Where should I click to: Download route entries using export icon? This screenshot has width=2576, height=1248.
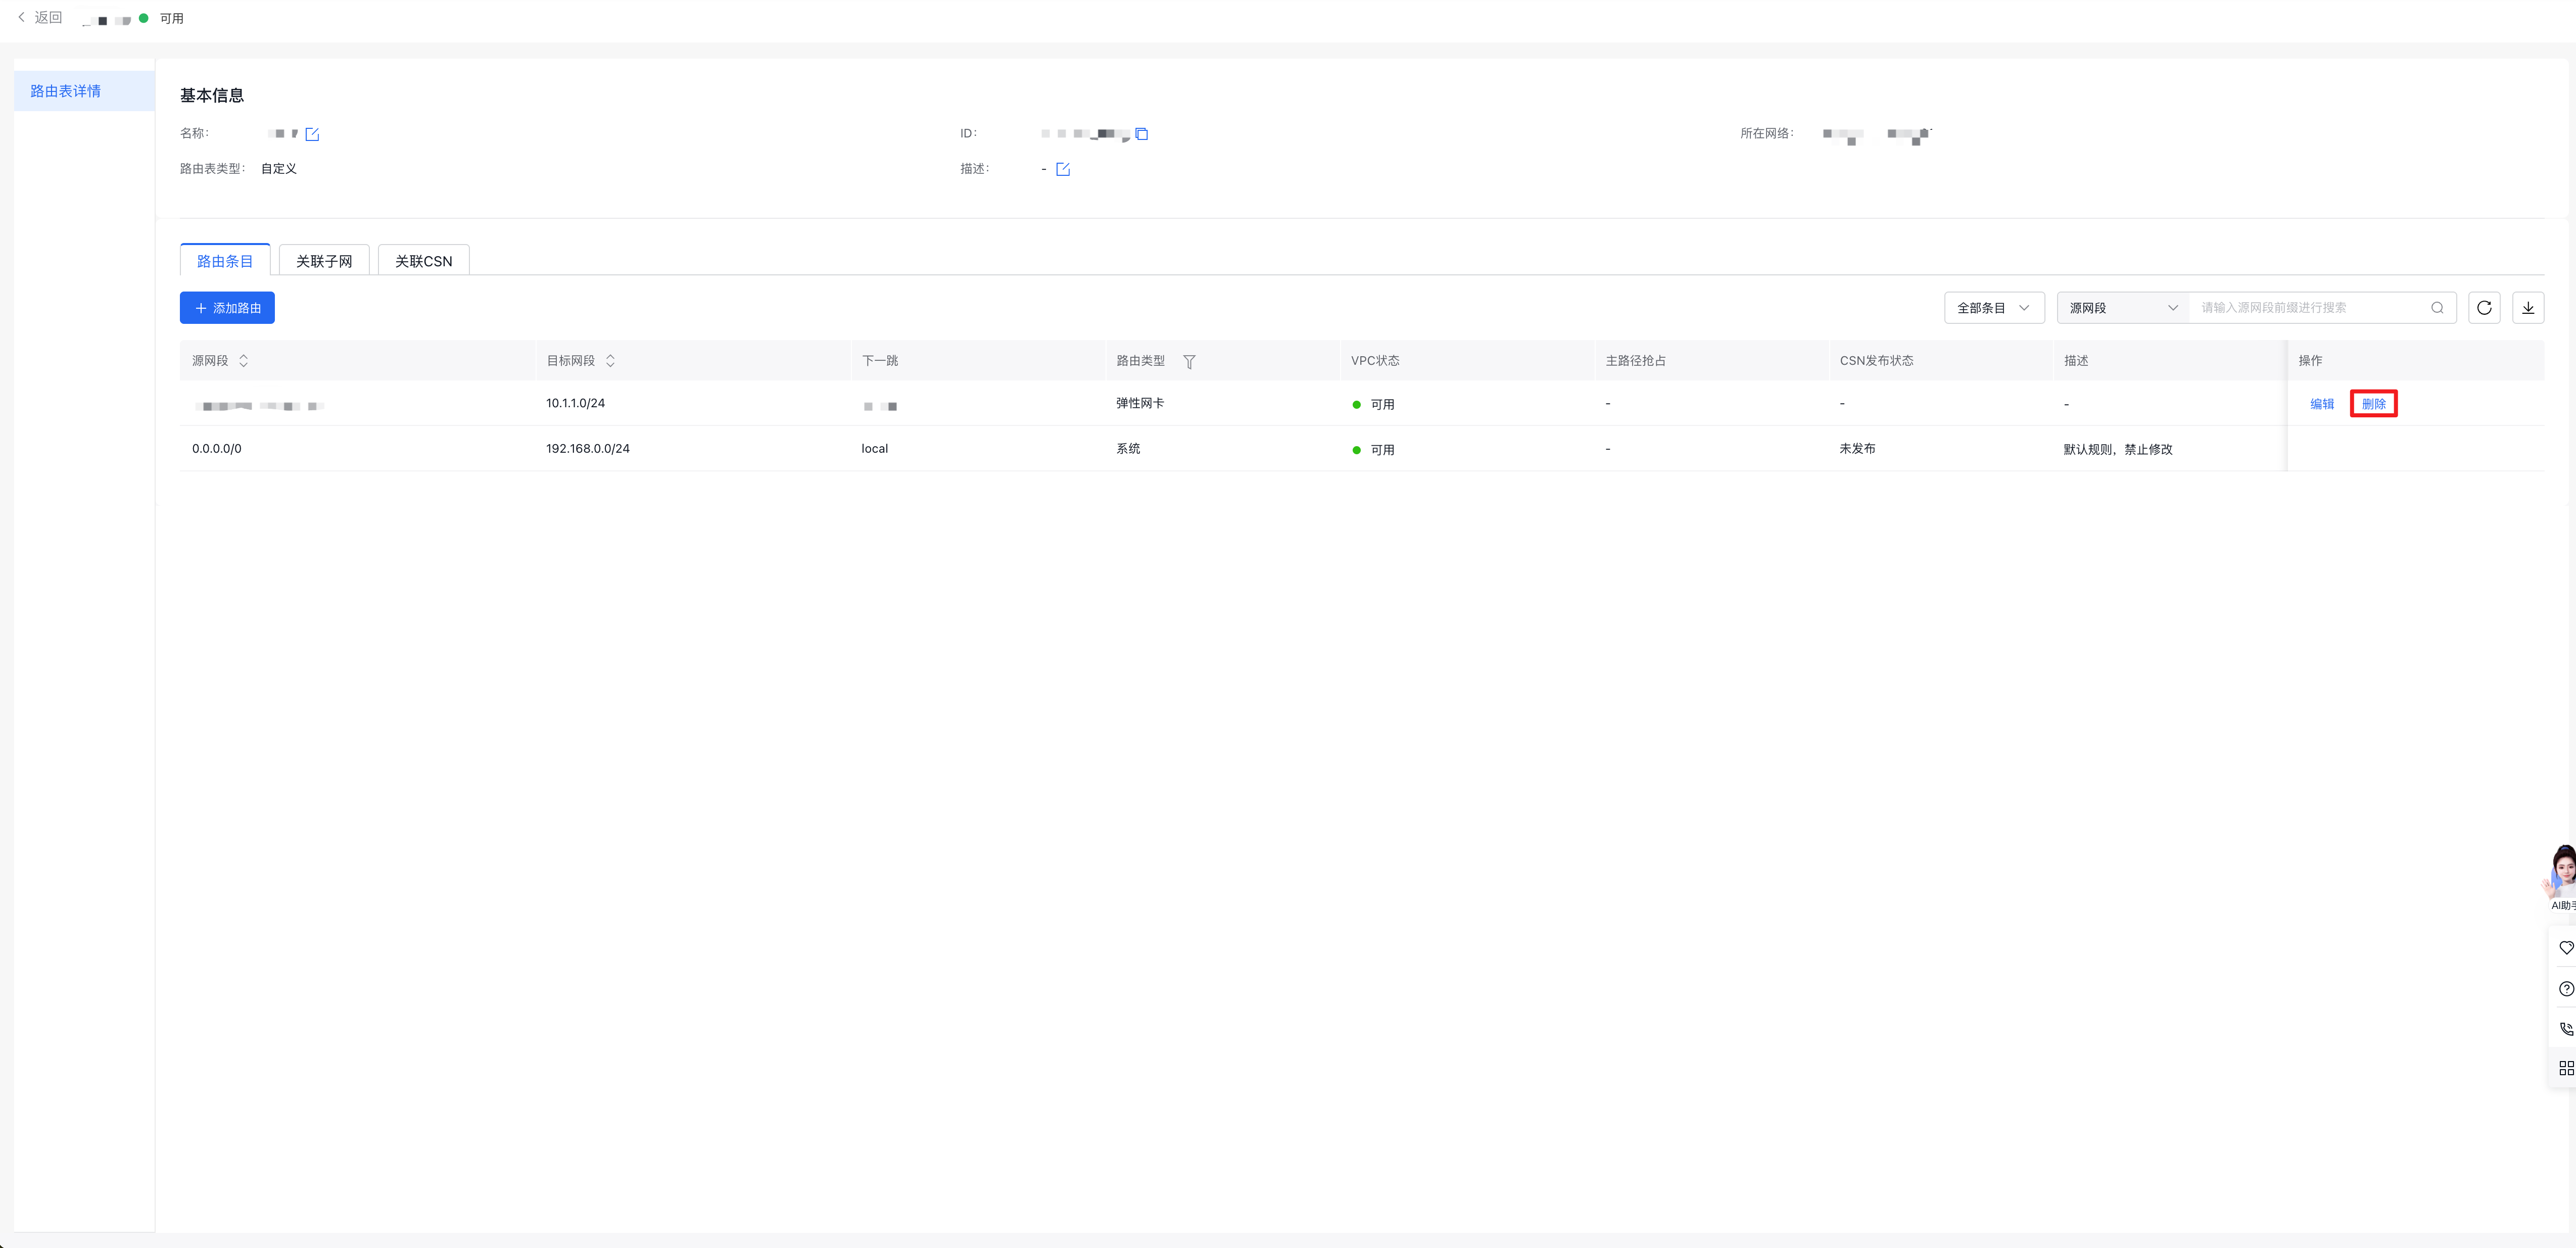coord(2527,308)
